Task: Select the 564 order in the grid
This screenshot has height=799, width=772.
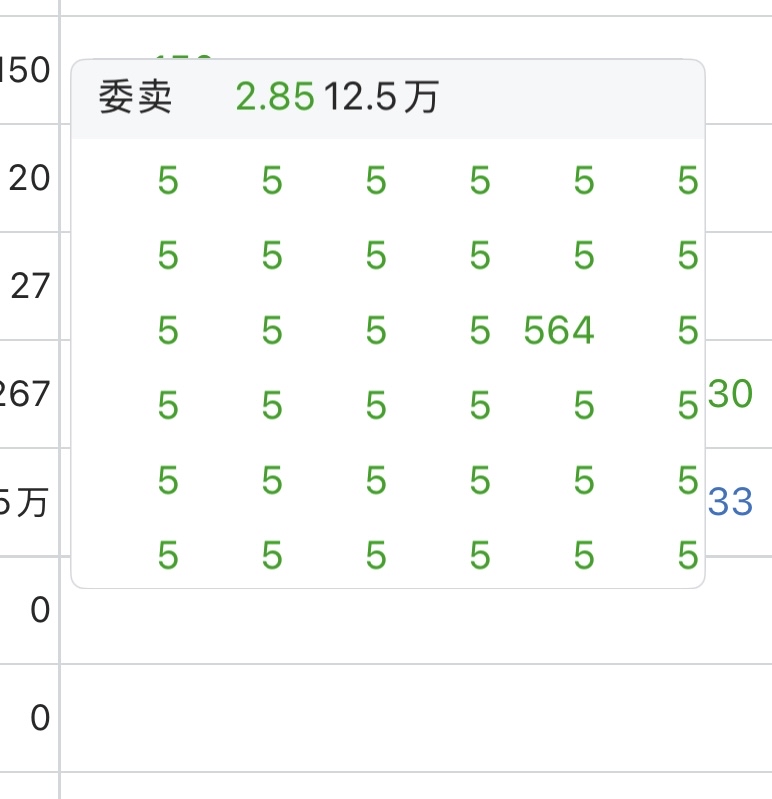Action: [x=559, y=330]
